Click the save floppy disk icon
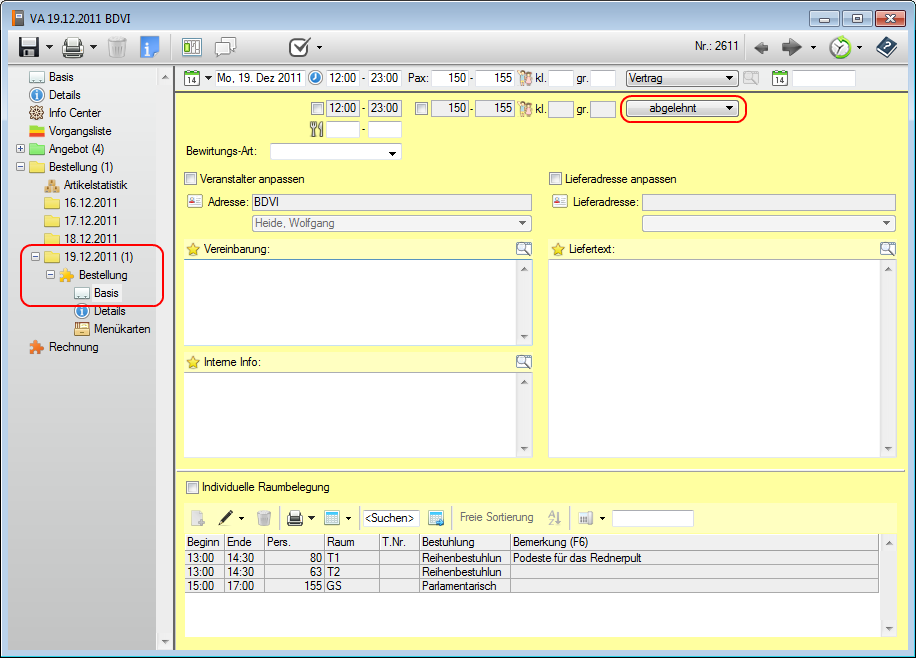The height and width of the screenshot is (658, 916). [x=28, y=47]
